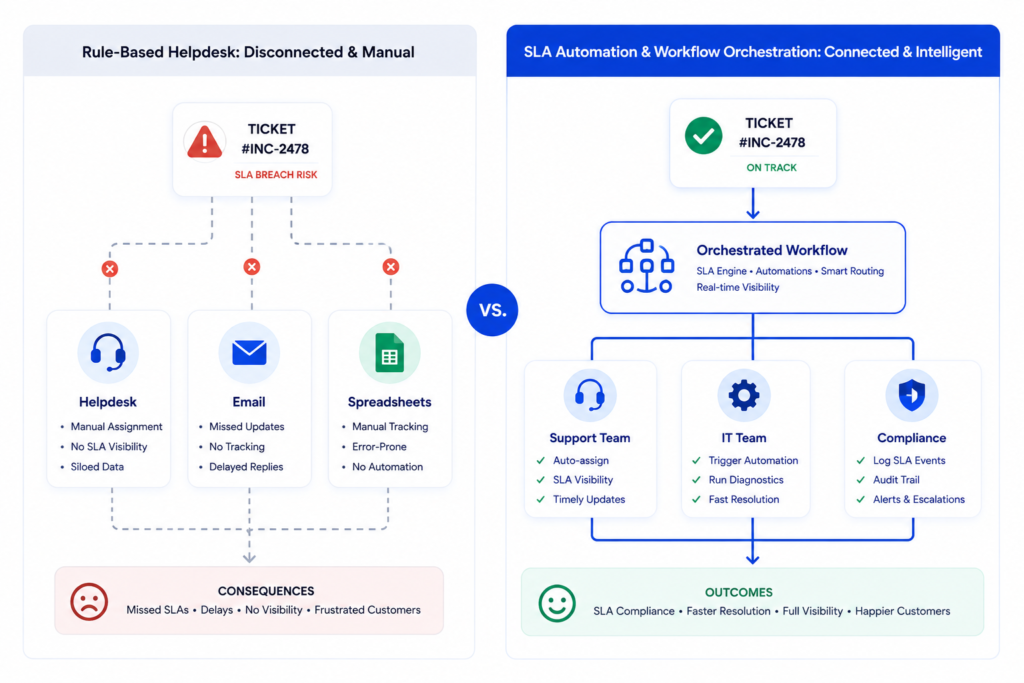Click the red sad face icon
1024x683 pixels.
point(89,601)
